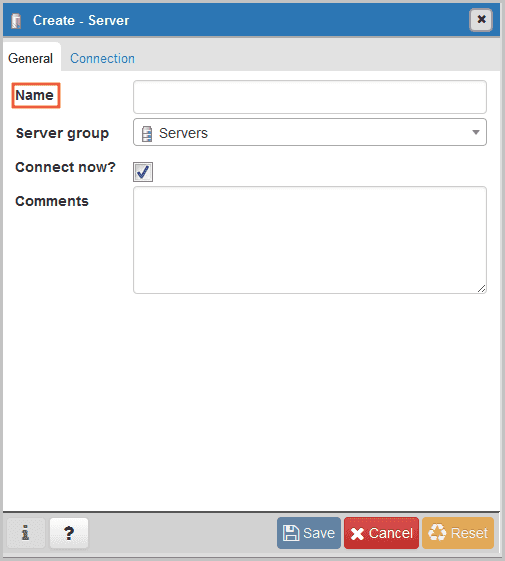Image resolution: width=505 pixels, height=561 pixels.
Task: Switch to the Connection tab
Action: pyautogui.click(x=102, y=58)
